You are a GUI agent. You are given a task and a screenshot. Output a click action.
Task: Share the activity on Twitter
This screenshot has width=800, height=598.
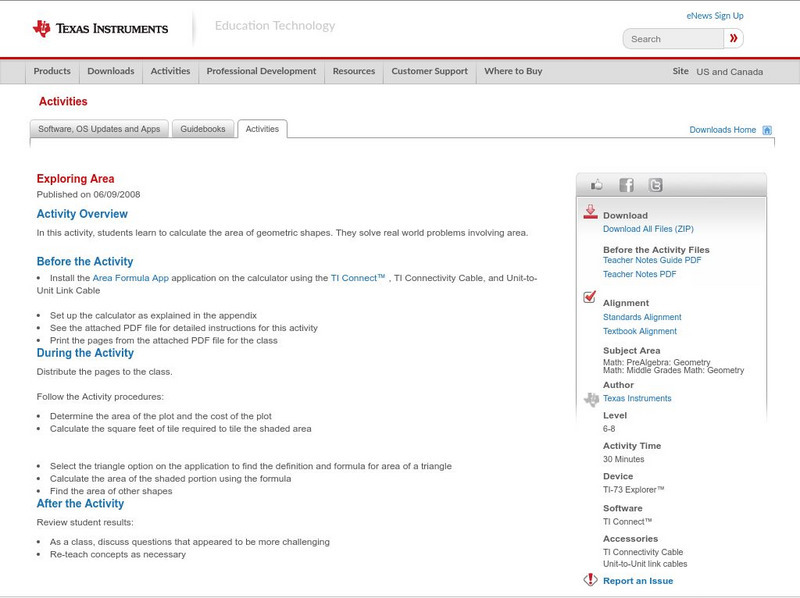tap(655, 185)
